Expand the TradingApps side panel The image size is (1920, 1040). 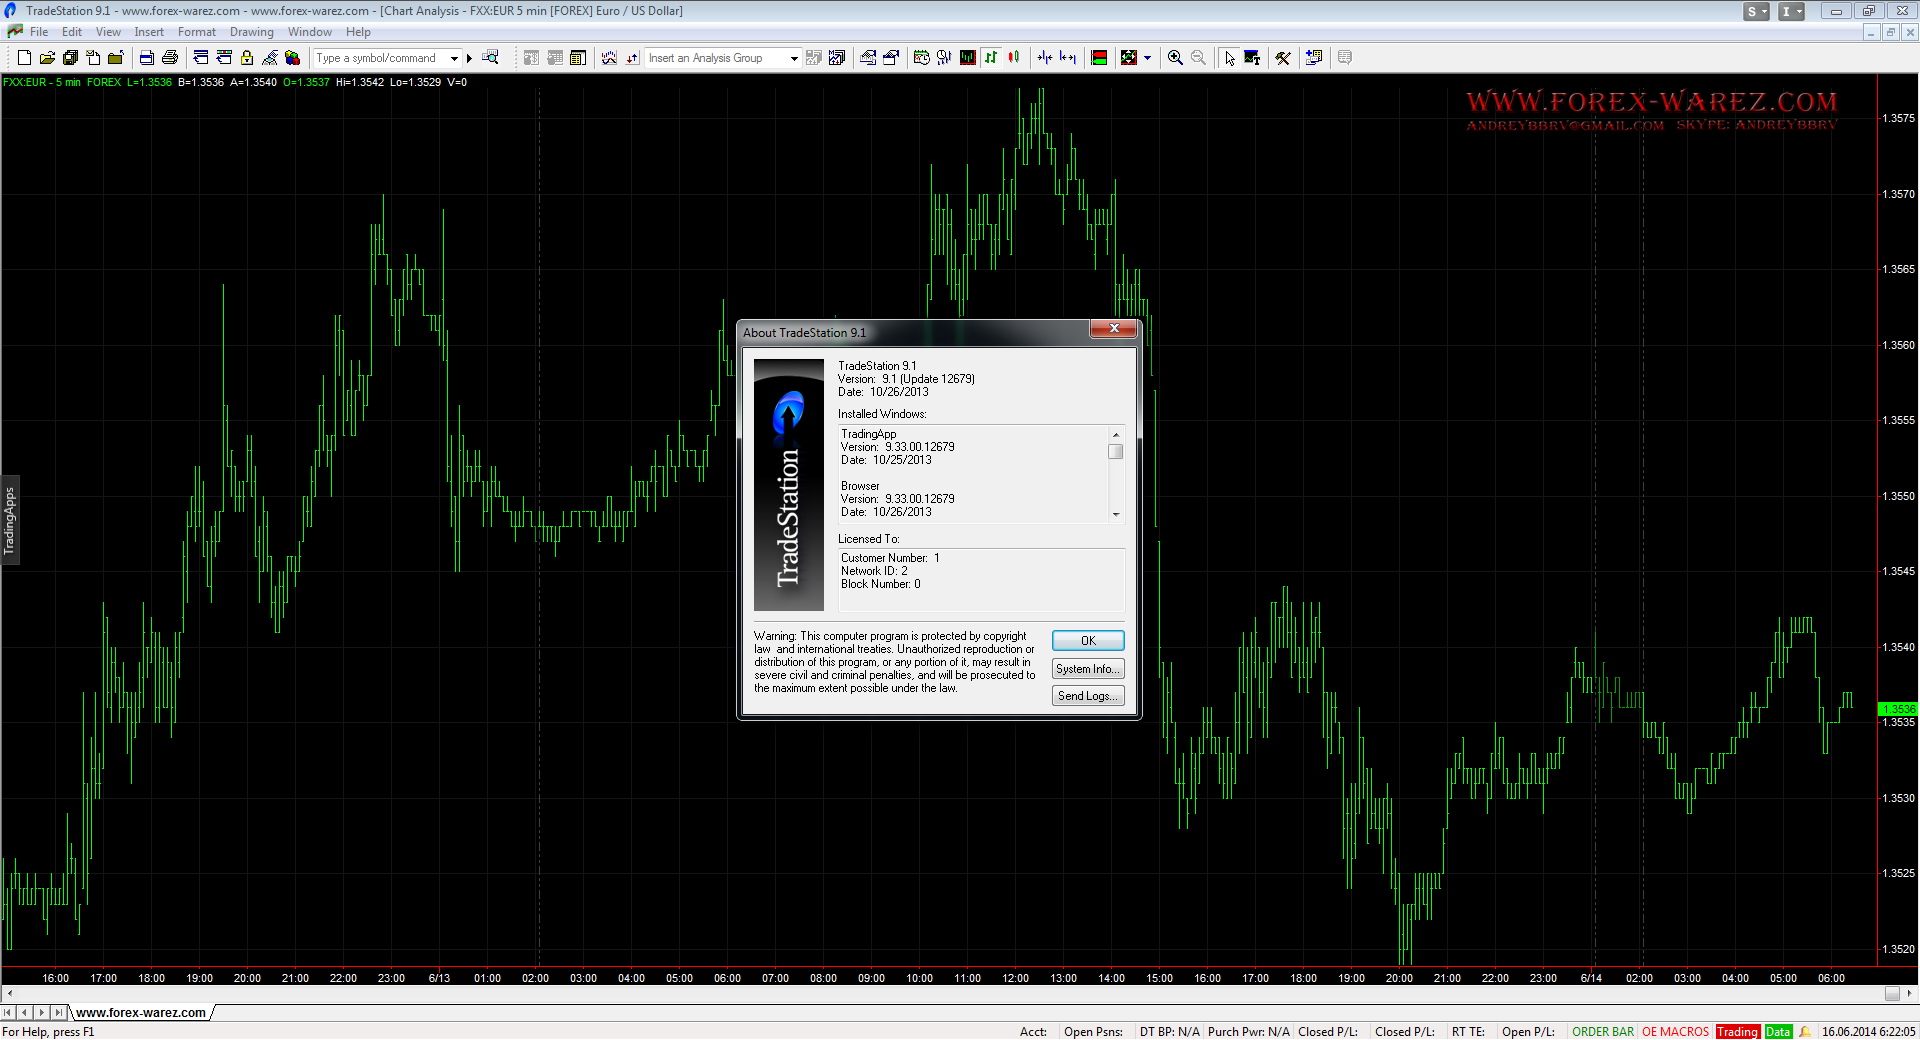pyautogui.click(x=10, y=520)
